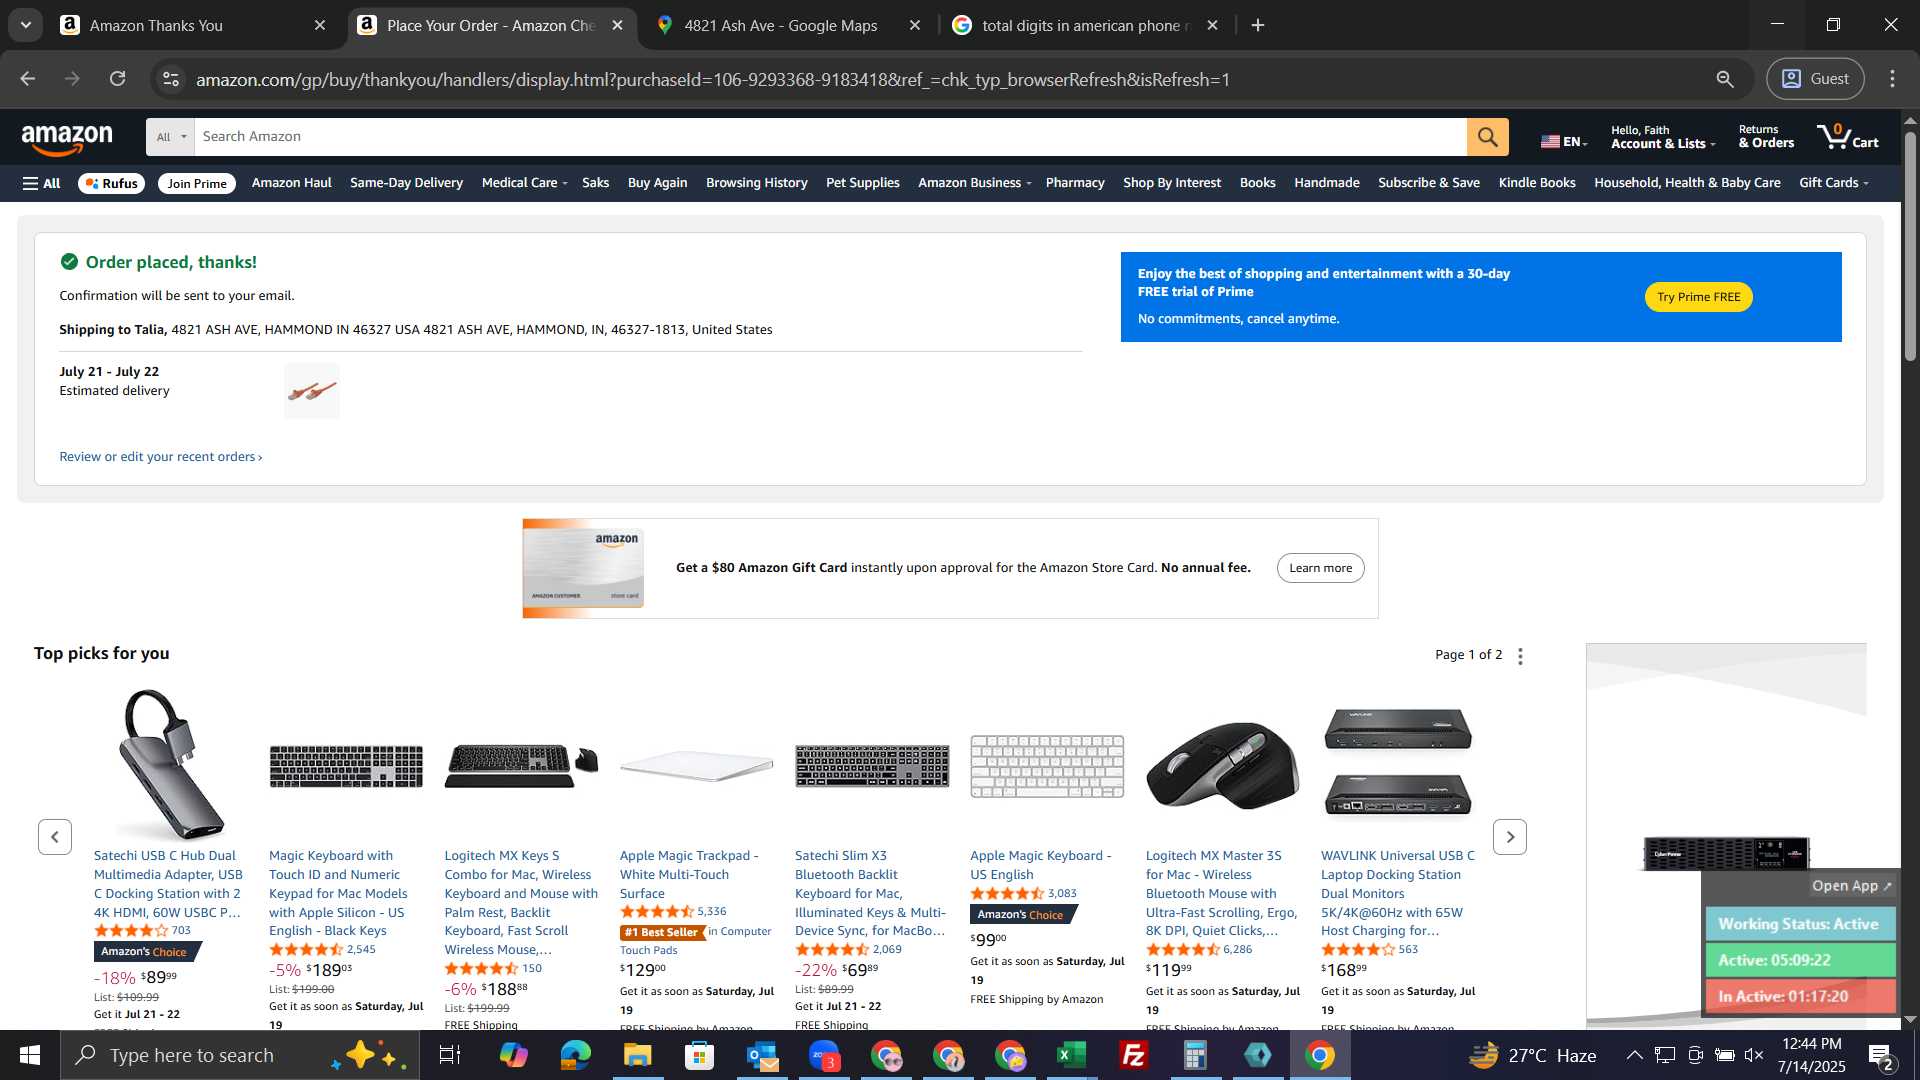This screenshot has width=1920, height=1080.
Task: Open Task View in taskbar
Action: (449, 1055)
